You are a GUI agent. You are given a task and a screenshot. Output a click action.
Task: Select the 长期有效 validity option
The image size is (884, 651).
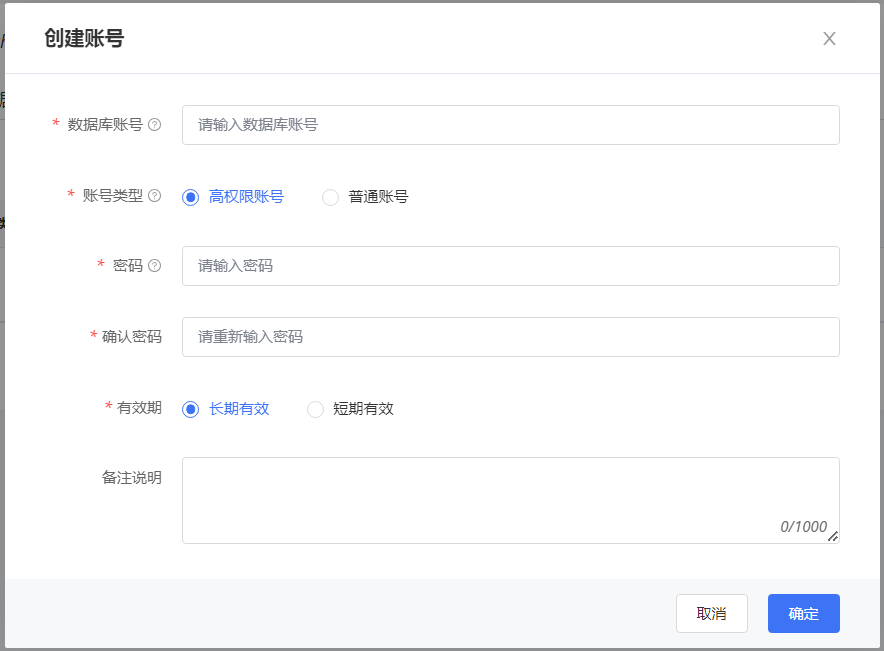(191, 409)
